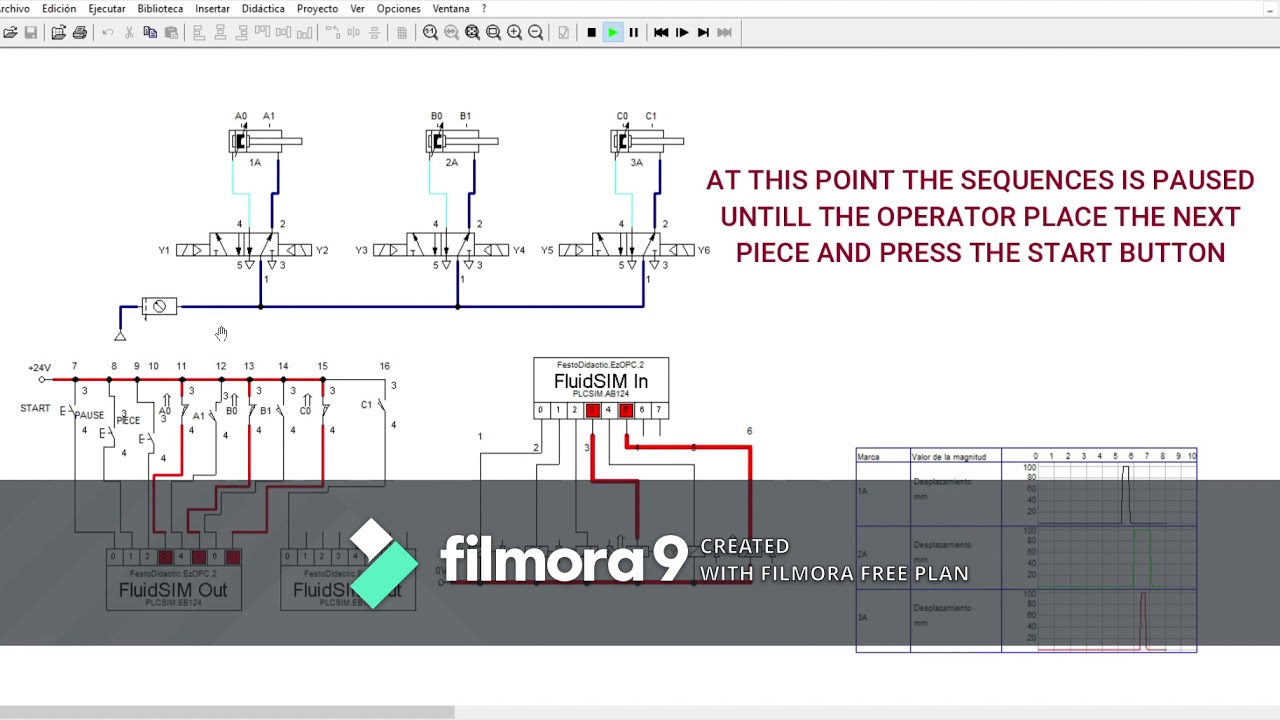Click the Cut scissors icon

(x=129, y=33)
